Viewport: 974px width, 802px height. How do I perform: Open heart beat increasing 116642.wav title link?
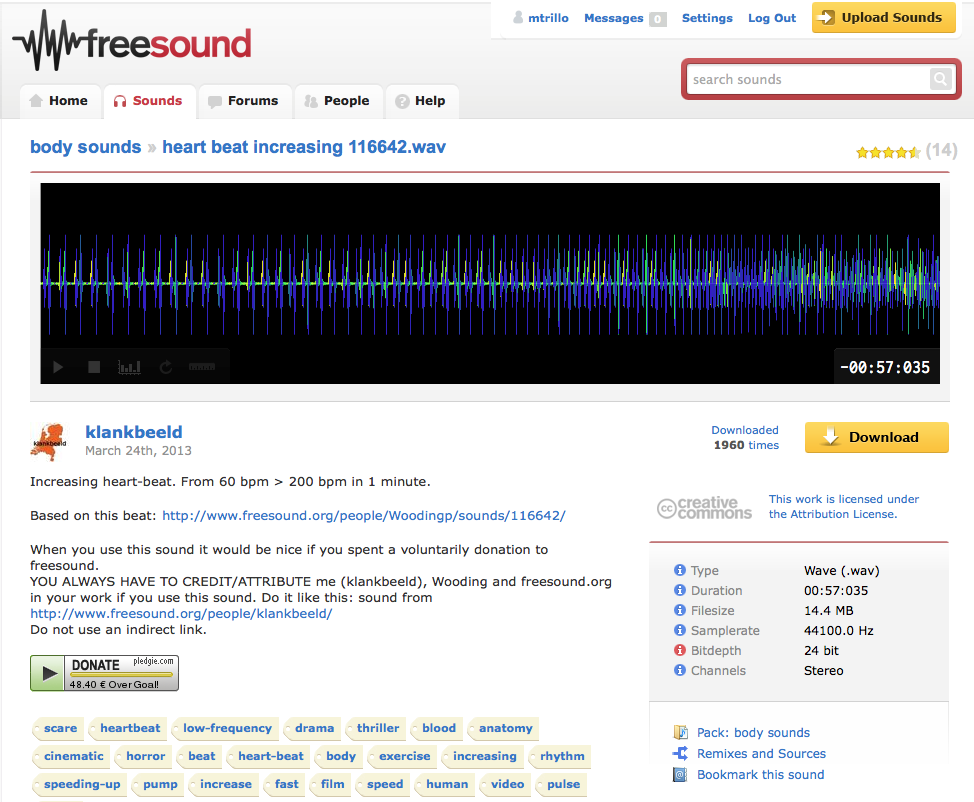click(304, 147)
